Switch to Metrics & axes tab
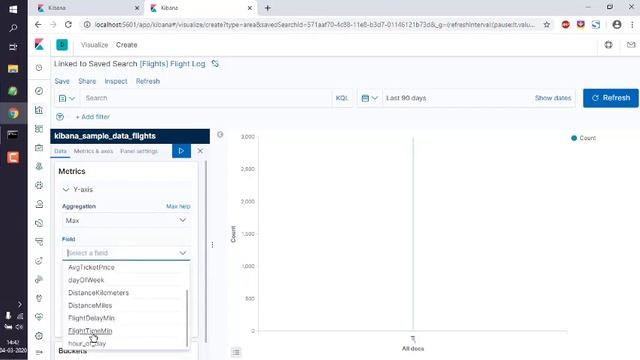 [93, 151]
